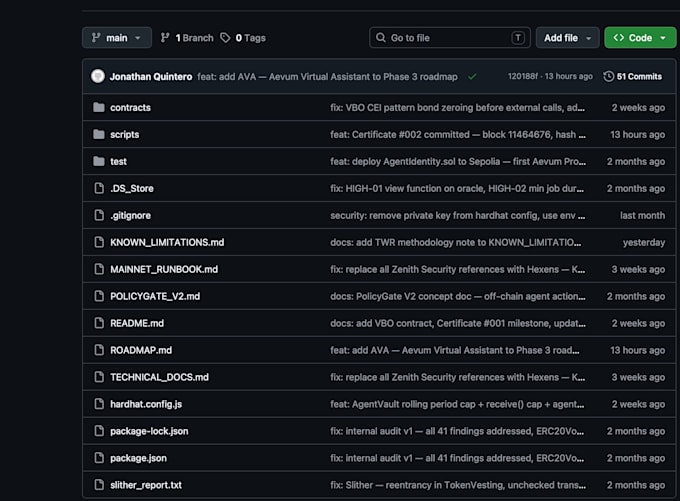Open package.json file
The height and width of the screenshot is (501, 680).
[x=138, y=458]
